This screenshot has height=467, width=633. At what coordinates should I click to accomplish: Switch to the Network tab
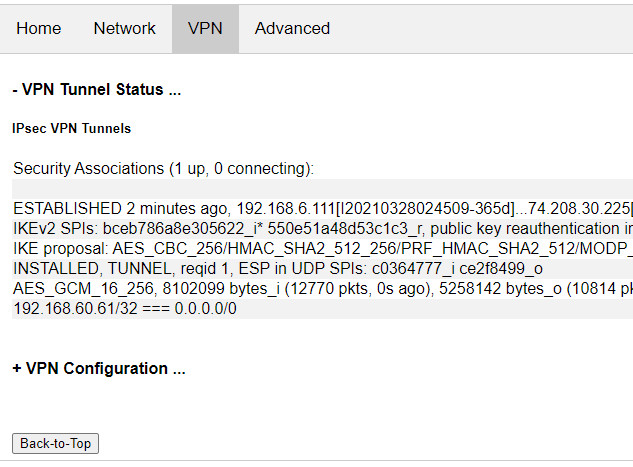(125, 29)
